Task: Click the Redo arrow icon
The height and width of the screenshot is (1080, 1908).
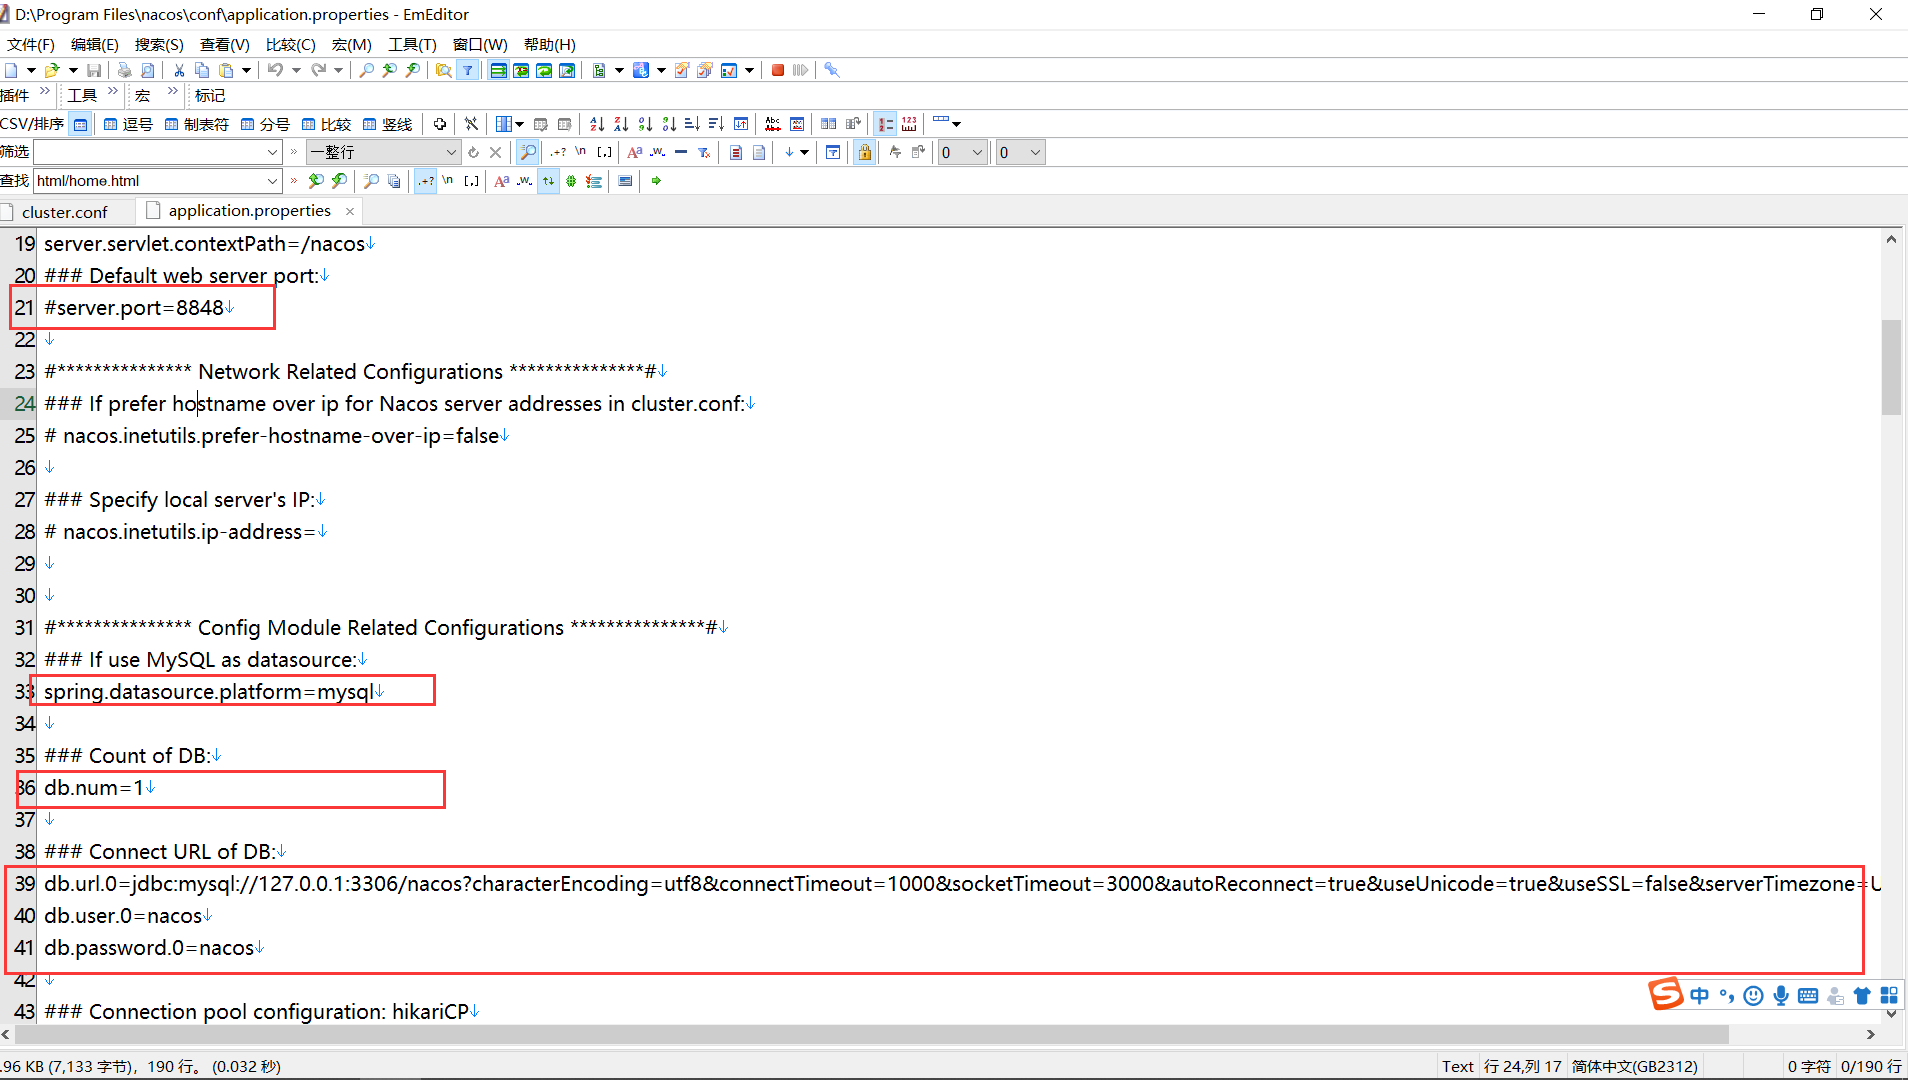Action: (318, 70)
